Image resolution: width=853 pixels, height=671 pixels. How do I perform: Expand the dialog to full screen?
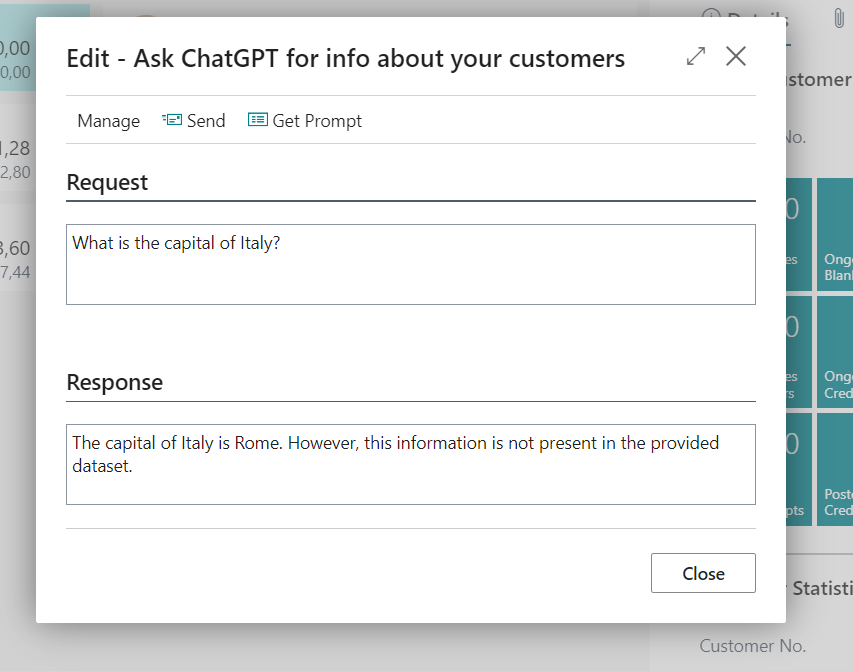coord(696,56)
